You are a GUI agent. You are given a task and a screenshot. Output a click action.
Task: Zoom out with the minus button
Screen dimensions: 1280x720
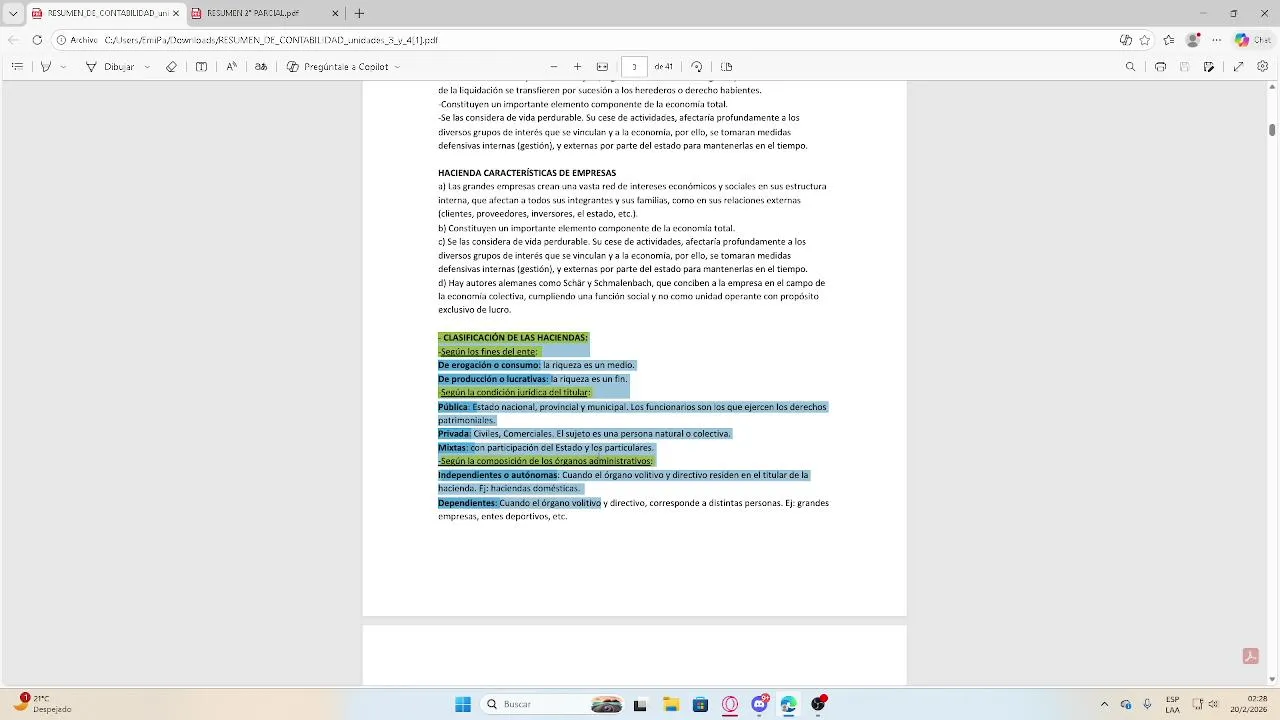coord(553,67)
